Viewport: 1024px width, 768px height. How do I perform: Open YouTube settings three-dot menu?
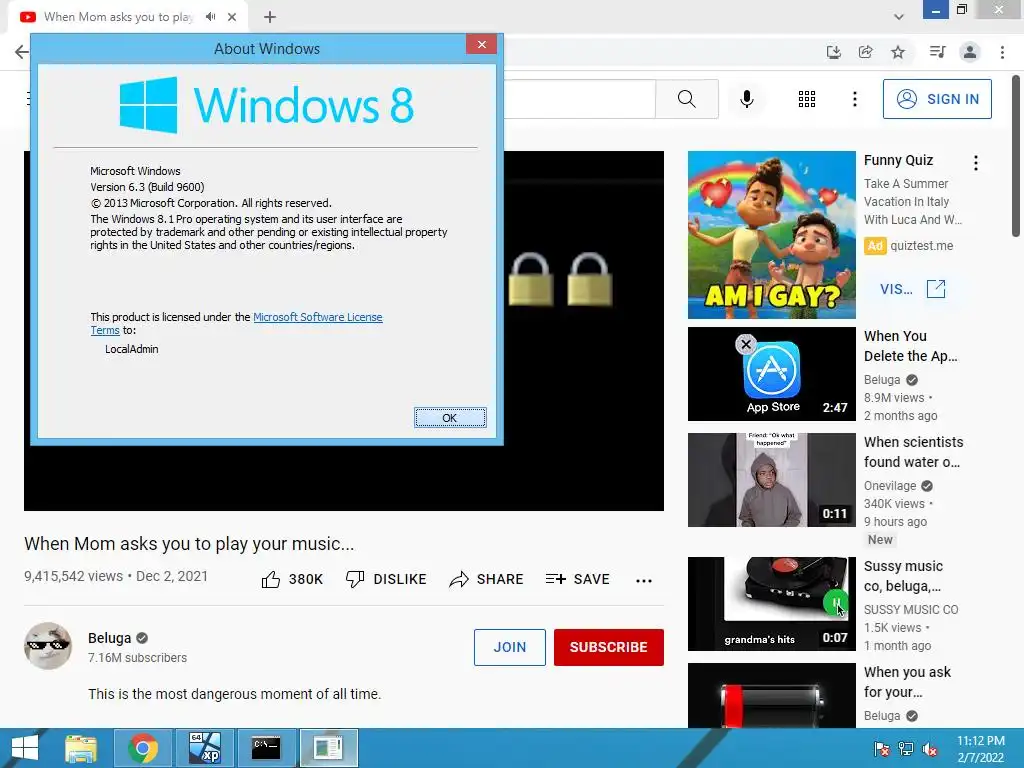(854, 99)
